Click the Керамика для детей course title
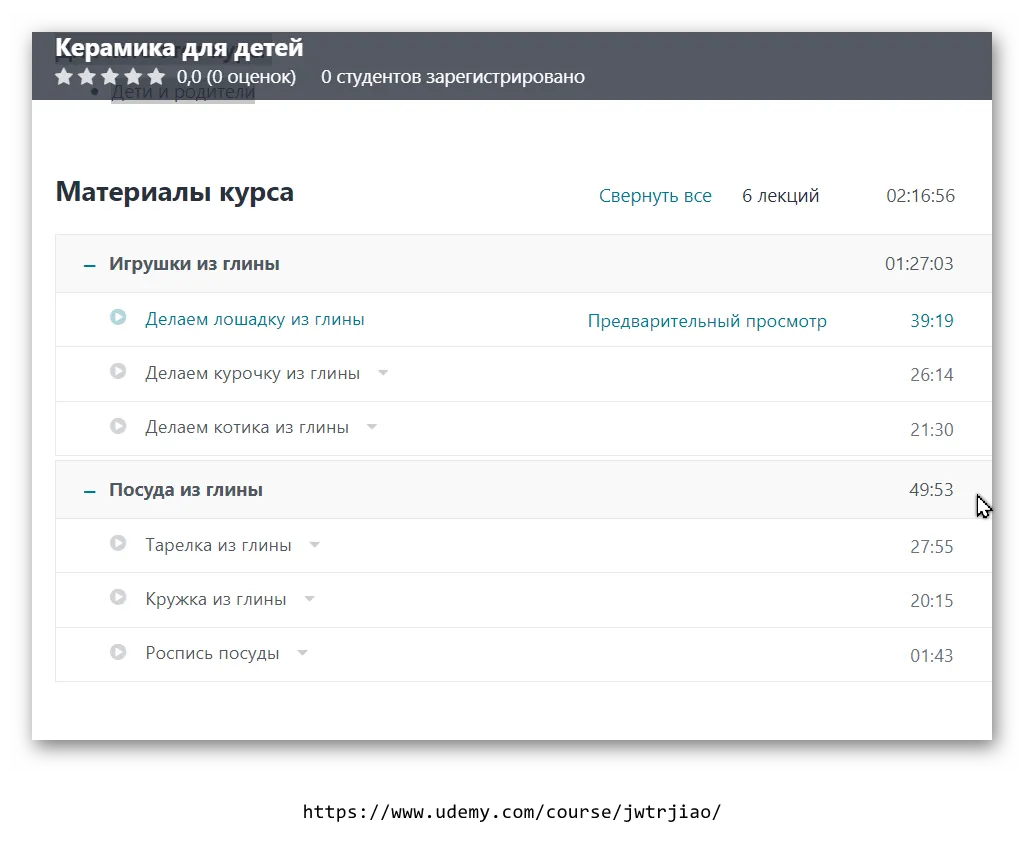Viewport: 1024px width, 852px height. click(179, 48)
